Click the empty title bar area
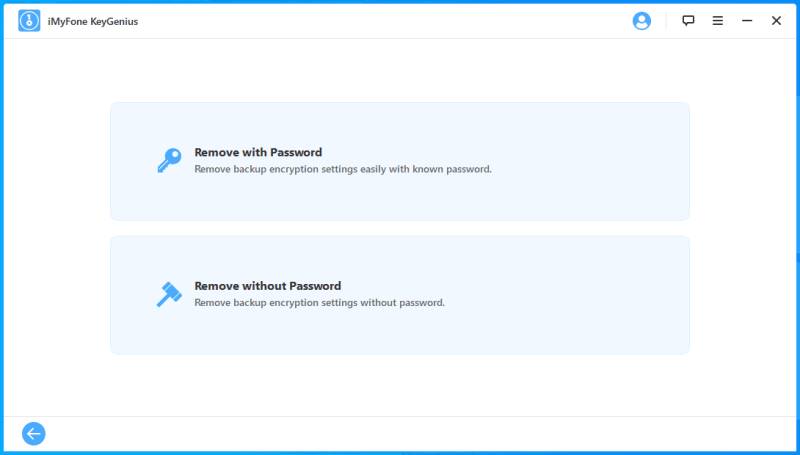The image size is (800, 455). click(383, 21)
